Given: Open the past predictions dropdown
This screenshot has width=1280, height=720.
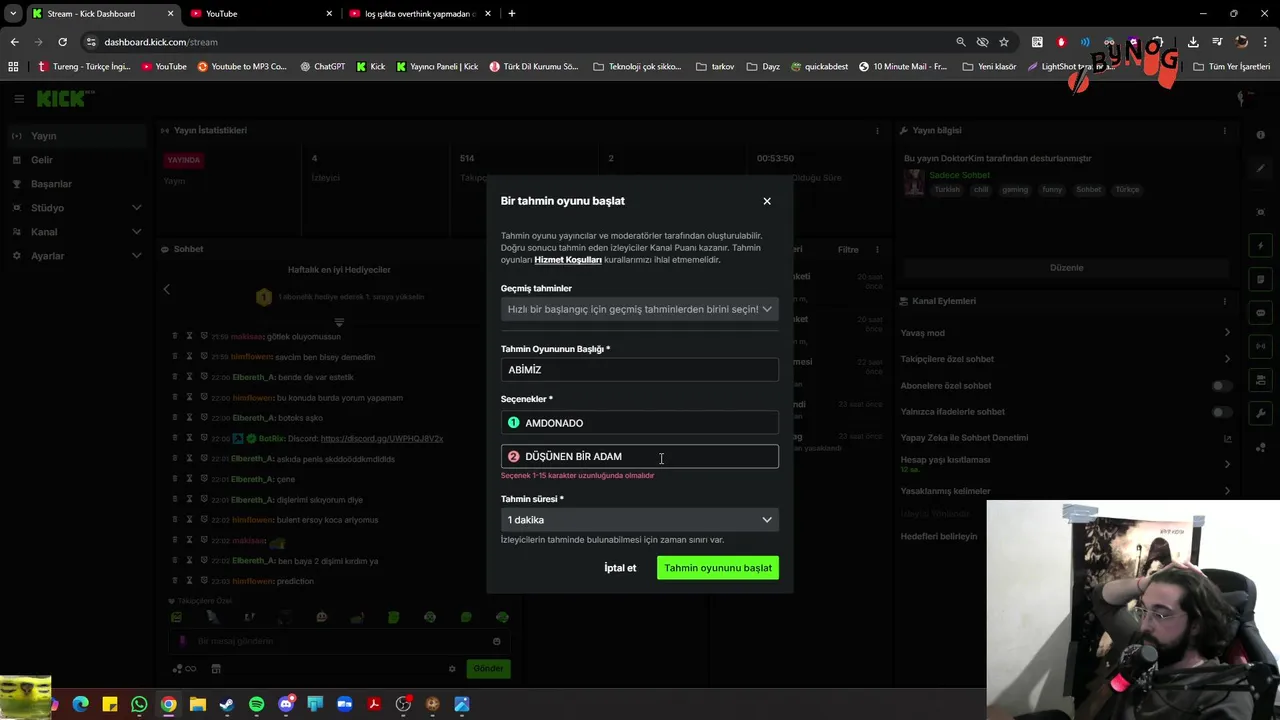Looking at the screenshot, I should point(640,309).
